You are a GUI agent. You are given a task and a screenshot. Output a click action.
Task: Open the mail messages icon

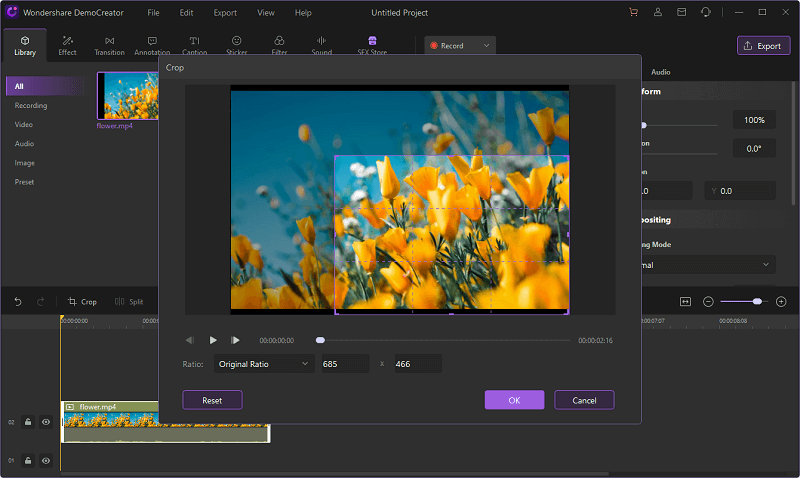coord(684,12)
